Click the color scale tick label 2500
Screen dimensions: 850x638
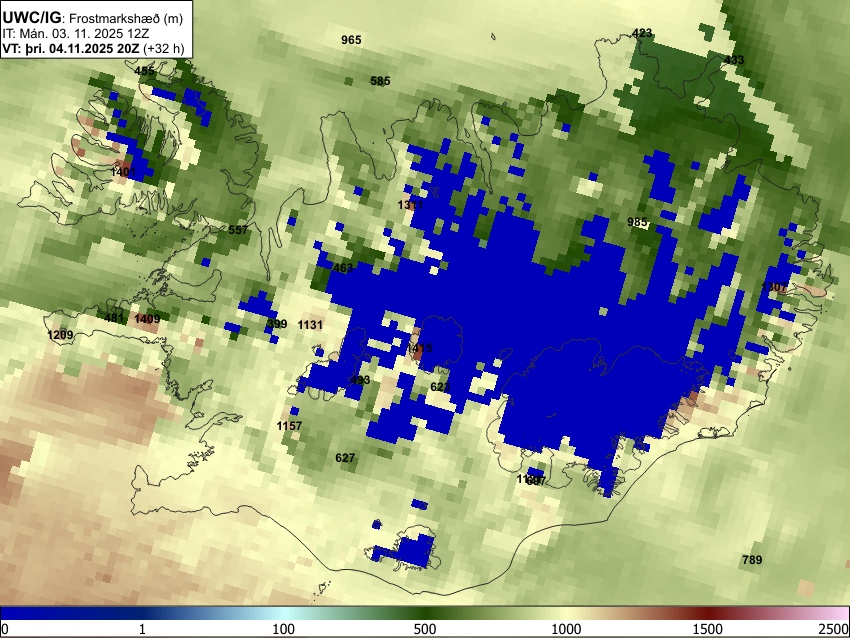pyautogui.click(x=834, y=629)
